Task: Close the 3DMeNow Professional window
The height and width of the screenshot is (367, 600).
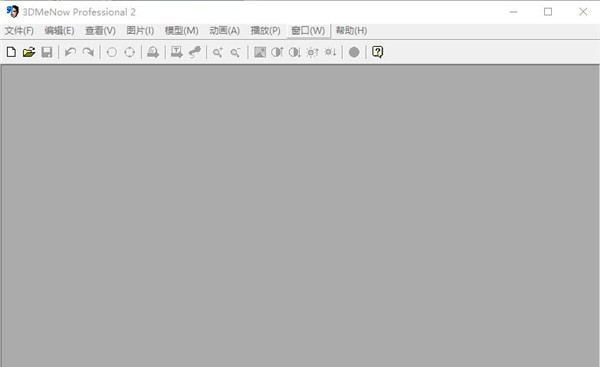Action: click(583, 12)
